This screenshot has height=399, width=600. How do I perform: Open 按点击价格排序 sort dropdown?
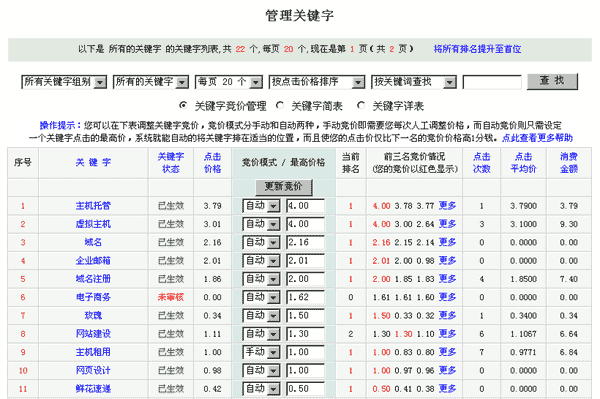pos(317,82)
